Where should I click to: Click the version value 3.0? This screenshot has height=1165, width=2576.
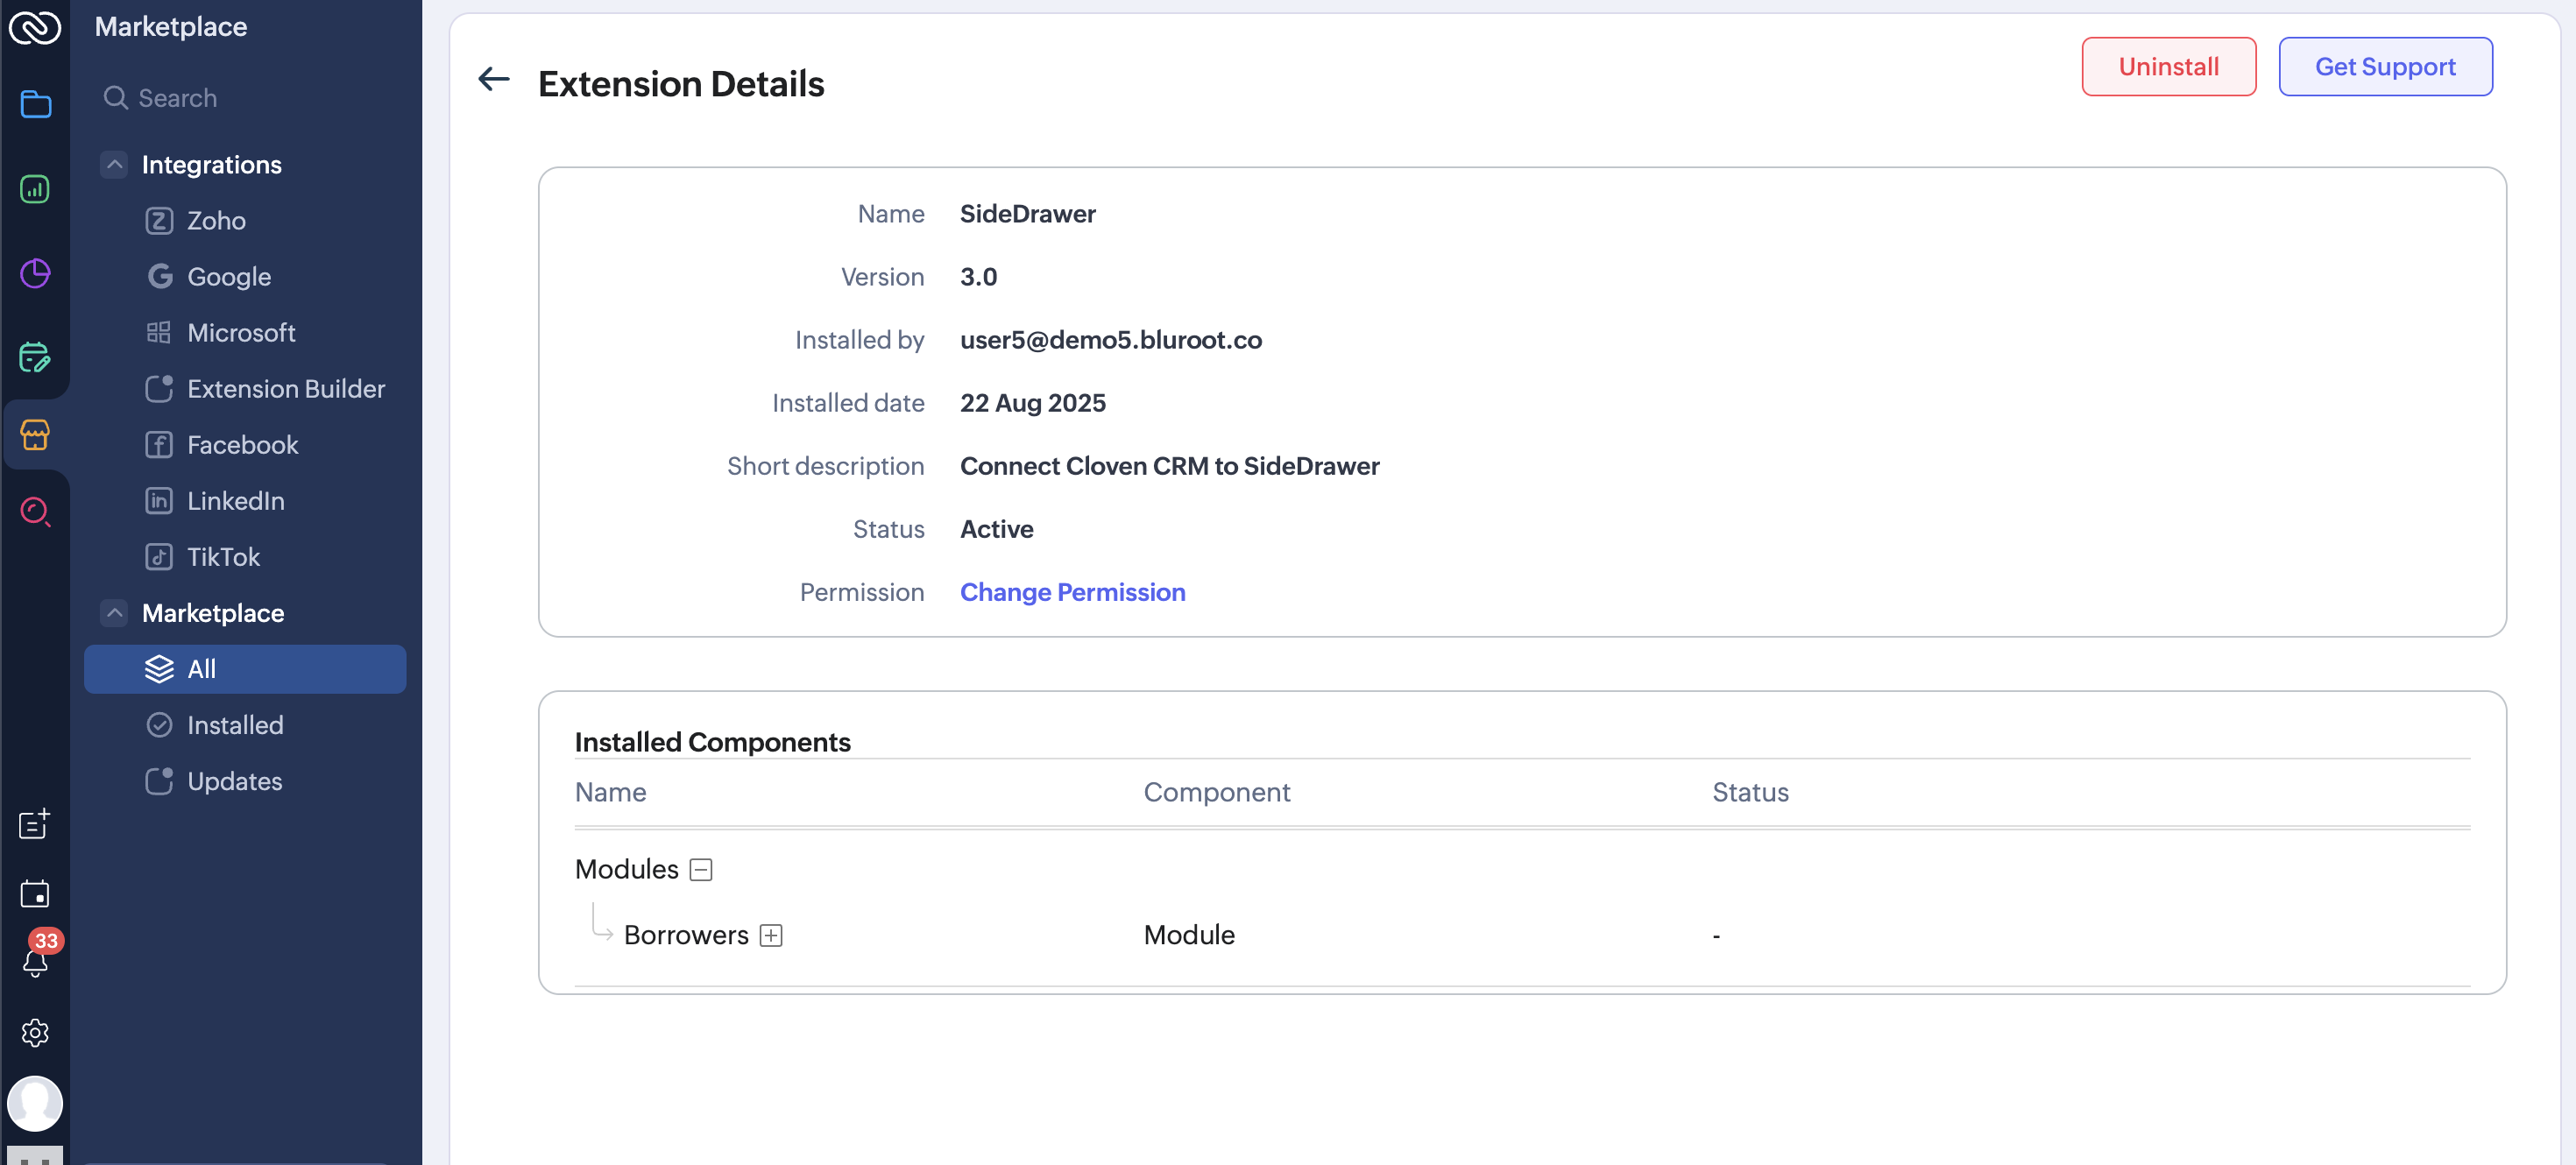pyautogui.click(x=978, y=276)
